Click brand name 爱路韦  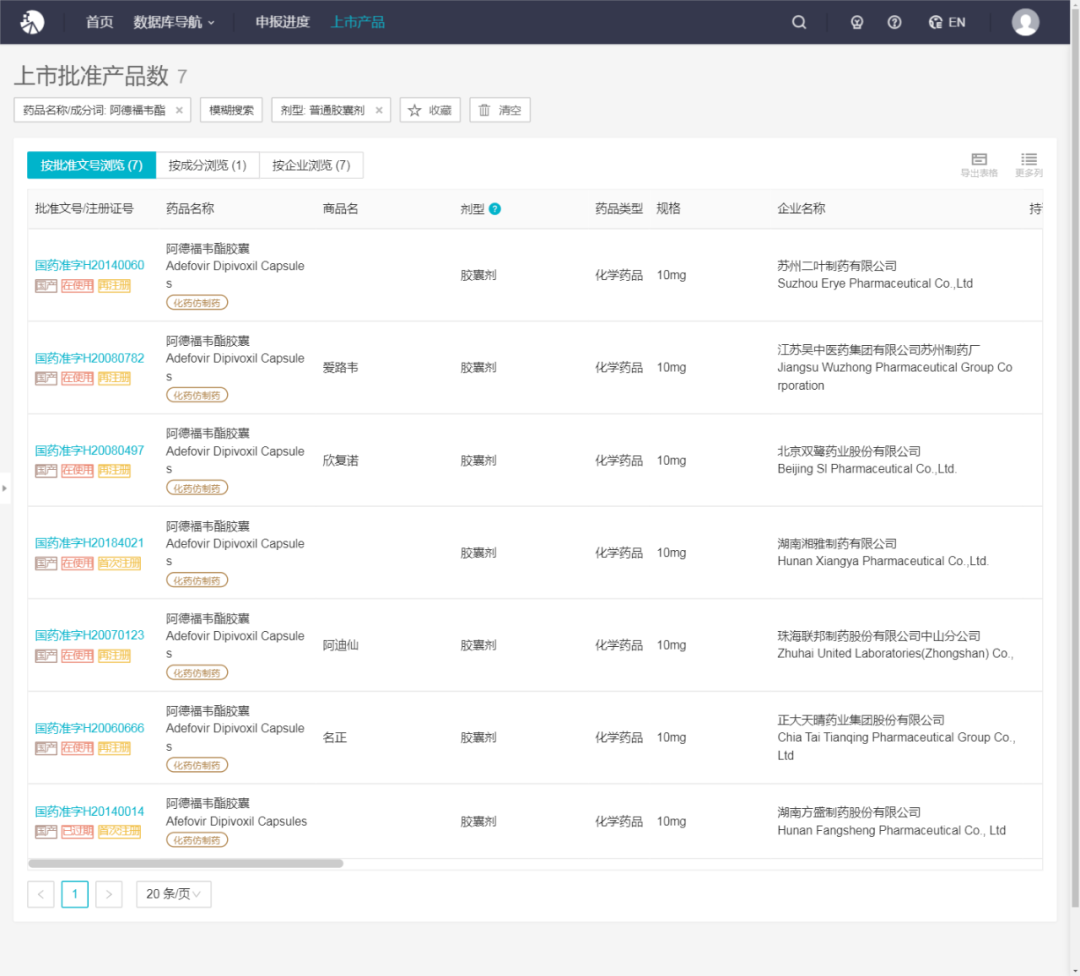[340, 368]
